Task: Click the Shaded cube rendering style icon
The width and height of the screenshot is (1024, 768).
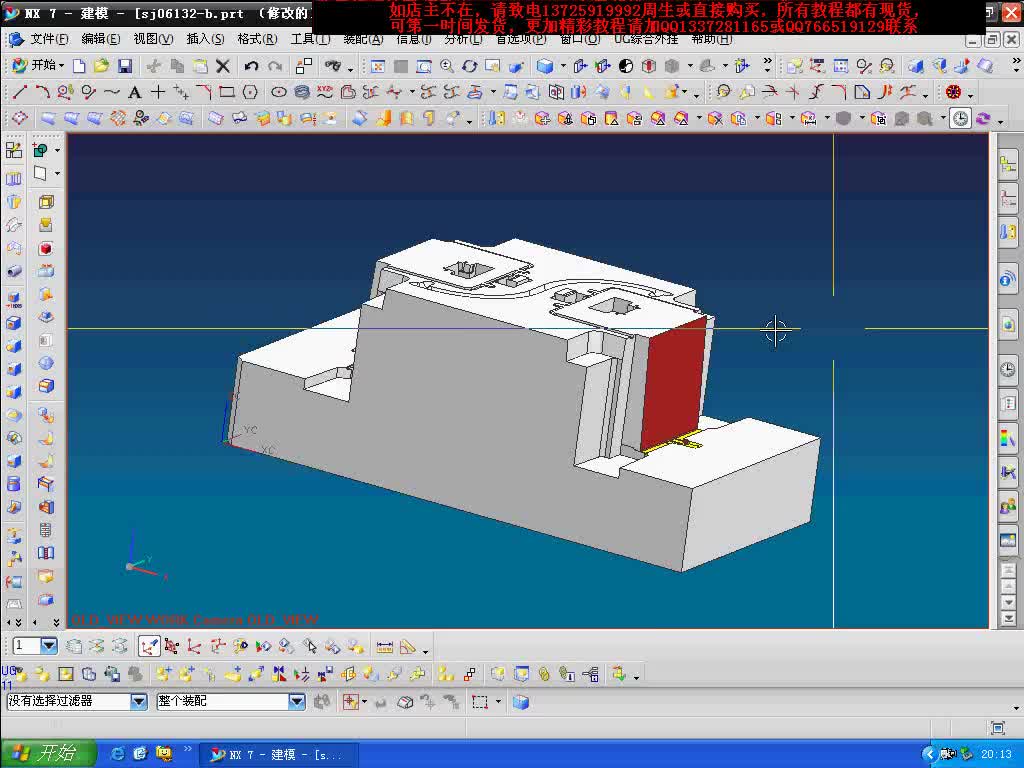Action: point(545,66)
